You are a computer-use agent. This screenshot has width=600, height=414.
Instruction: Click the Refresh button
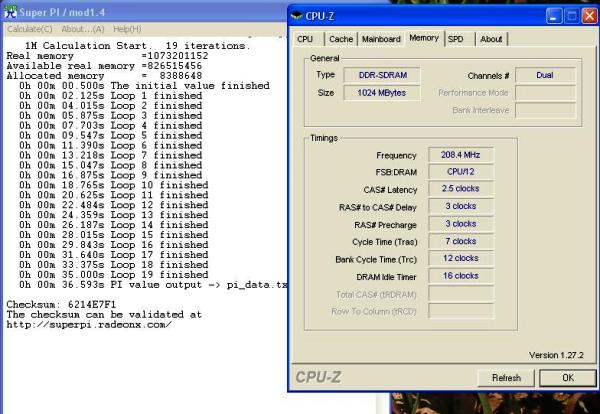coord(506,378)
